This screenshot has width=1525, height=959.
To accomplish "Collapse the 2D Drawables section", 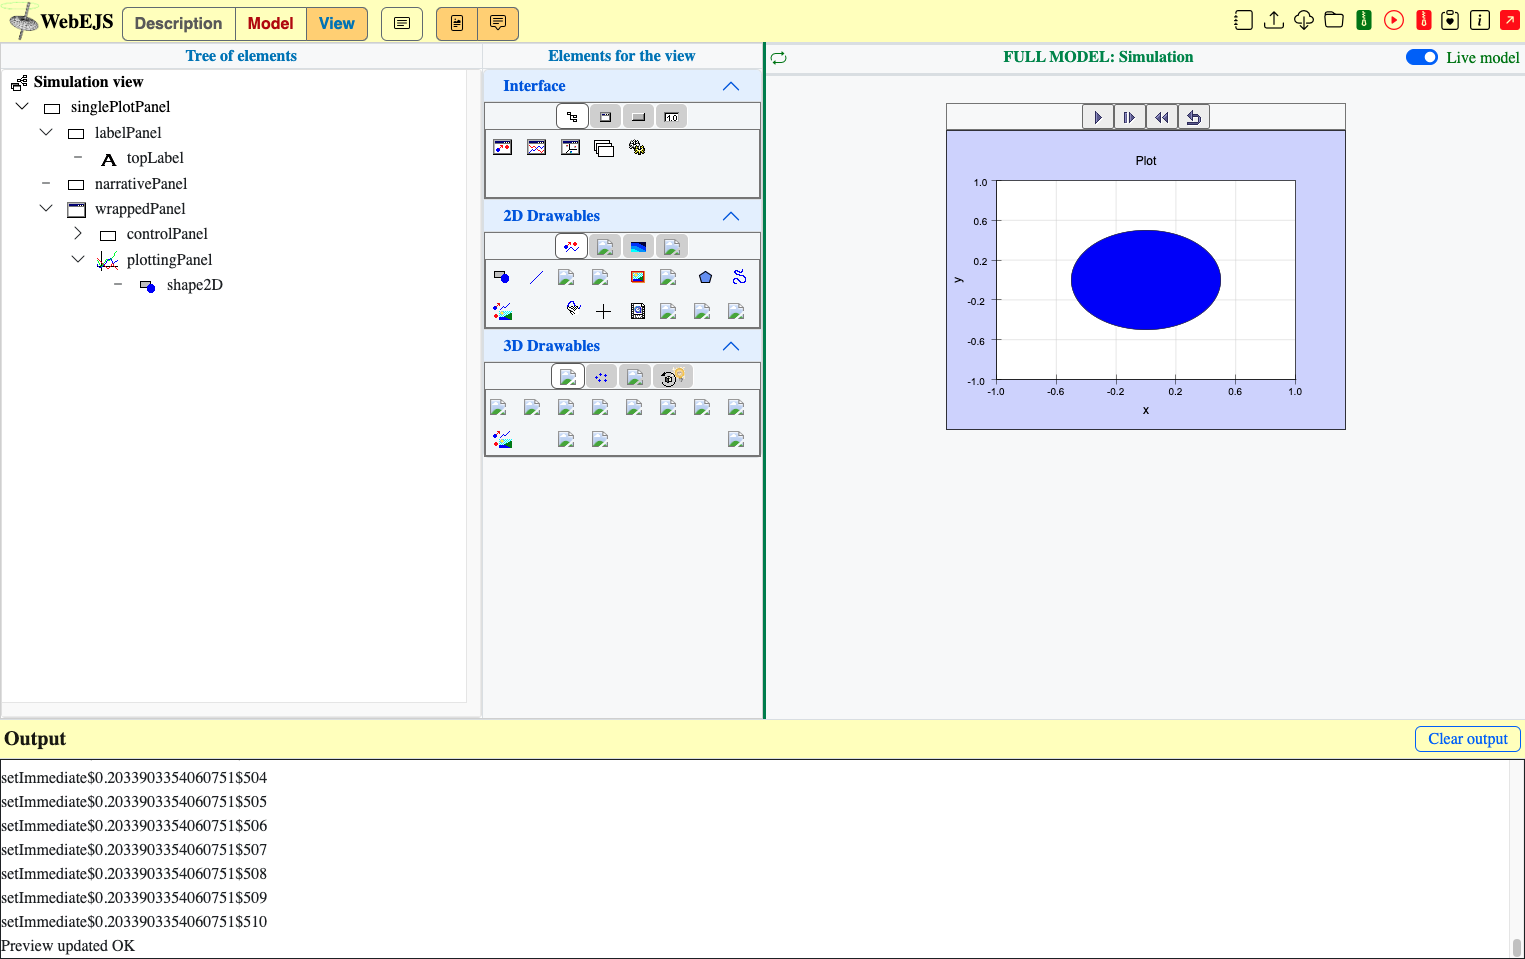I will pos(730,216).
